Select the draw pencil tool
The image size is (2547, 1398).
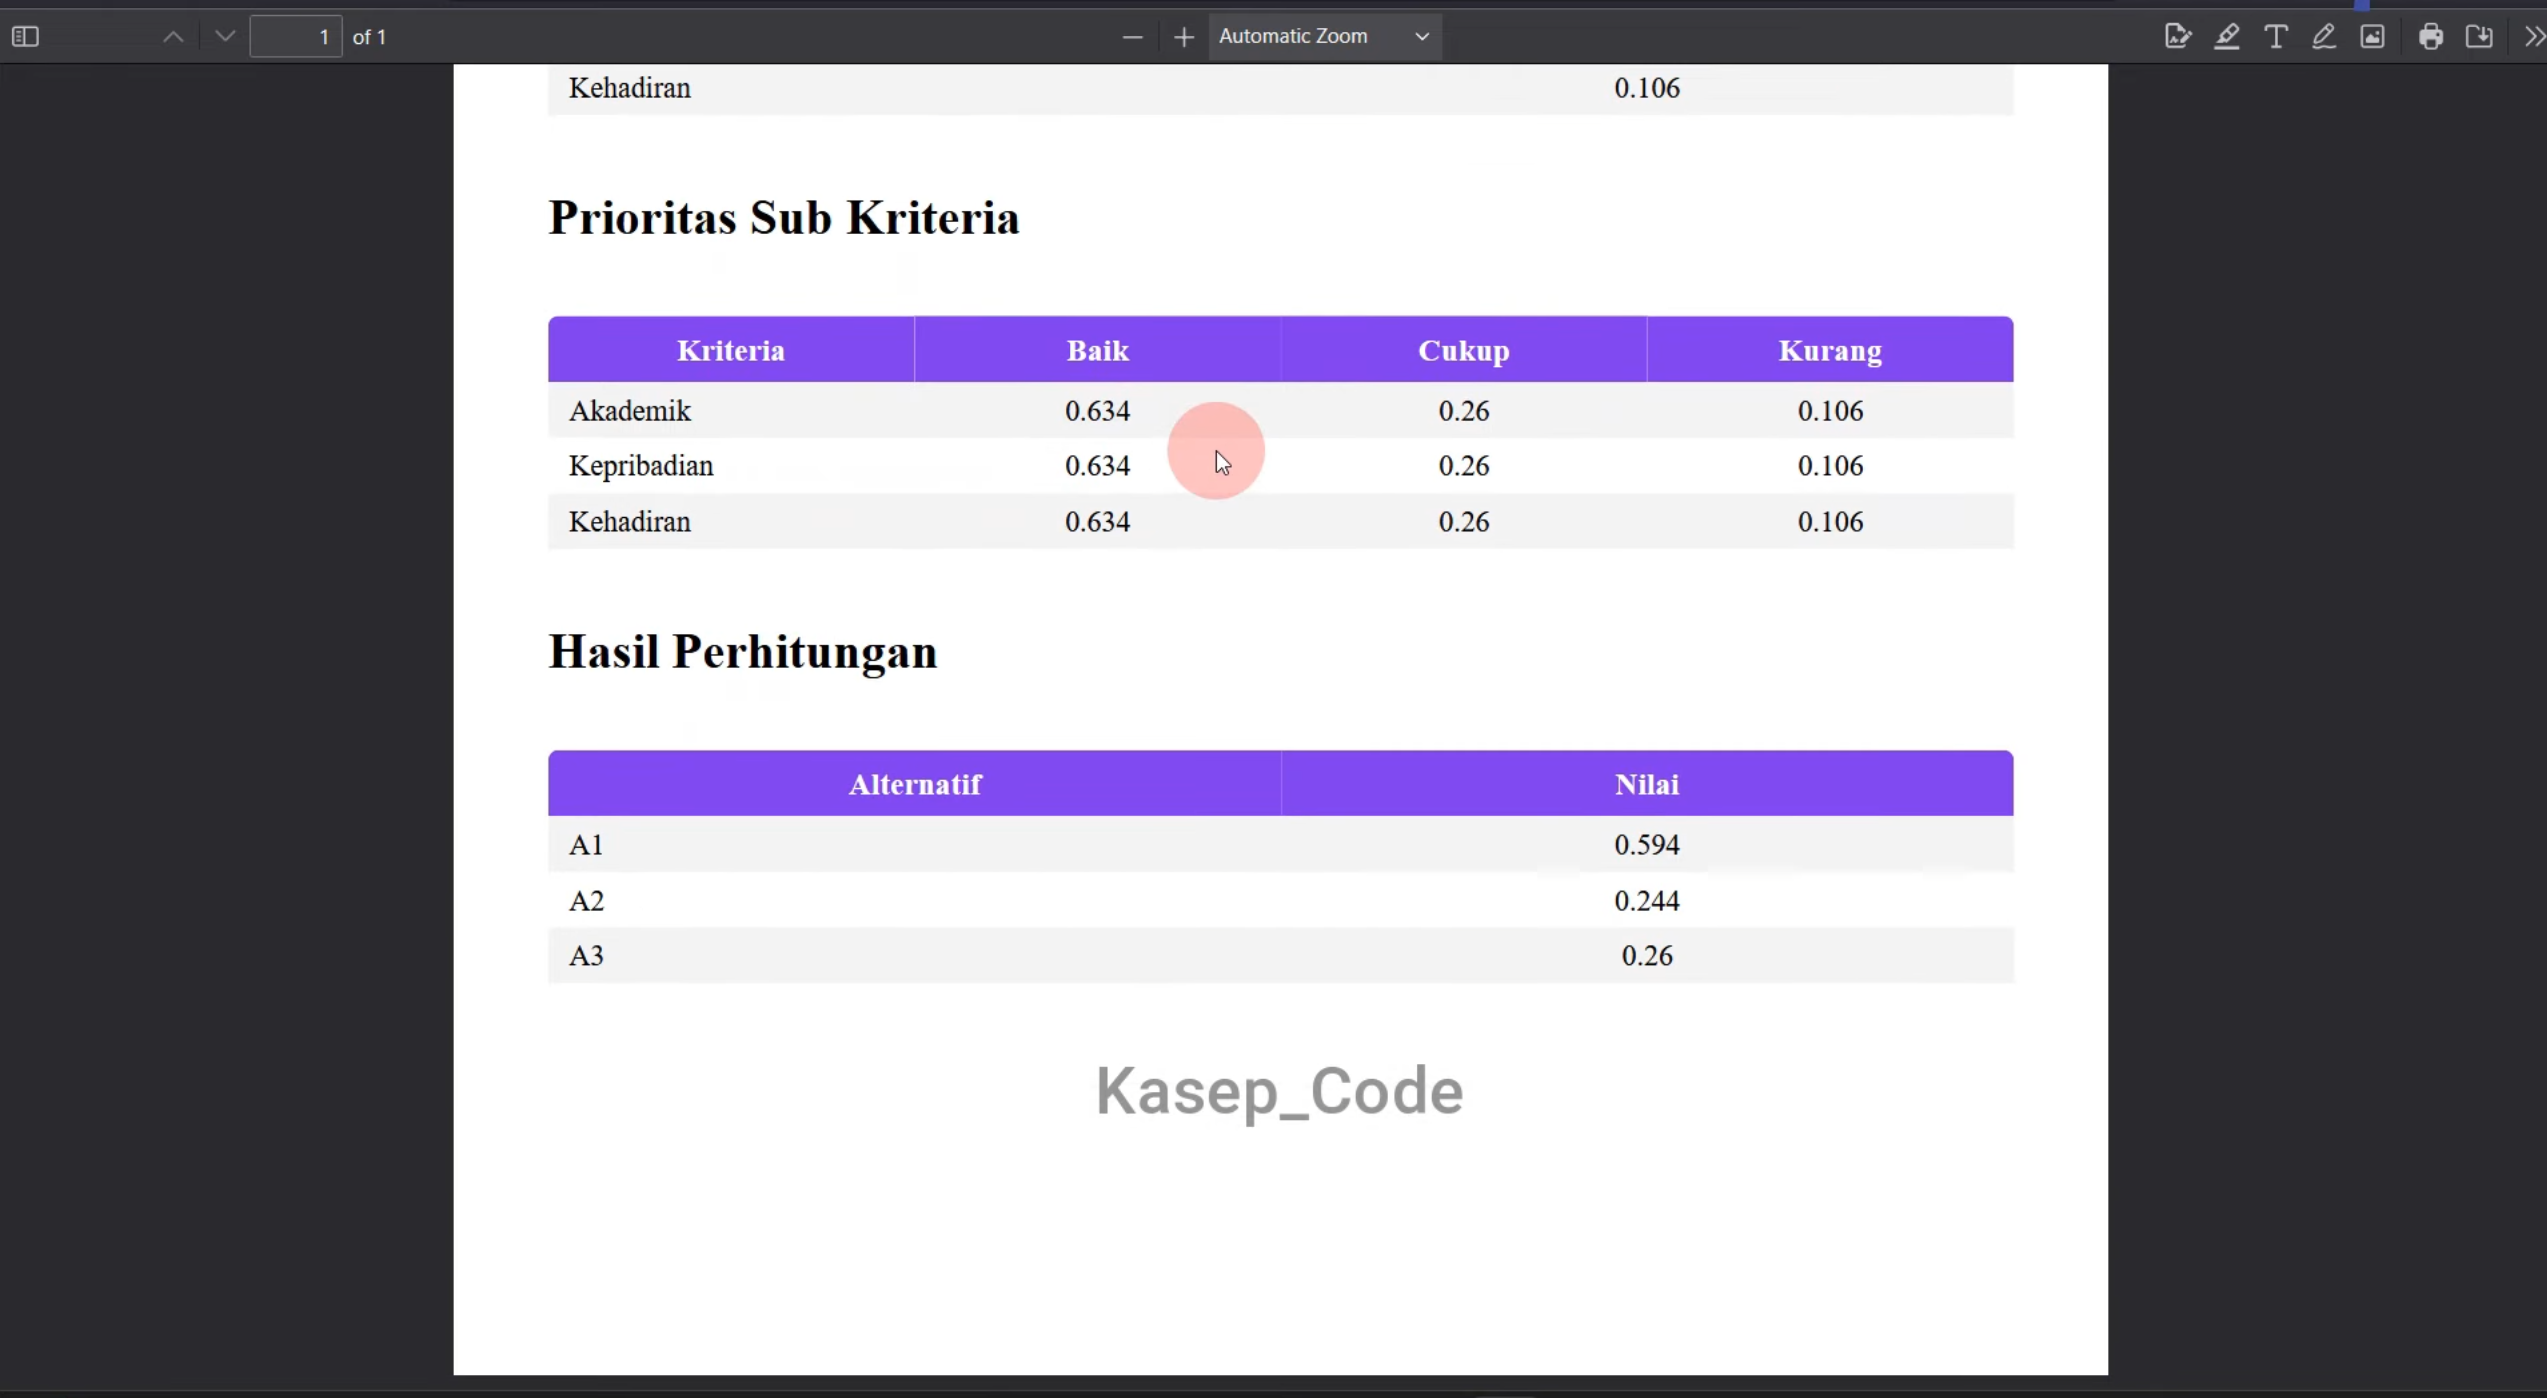point(2324,37)
